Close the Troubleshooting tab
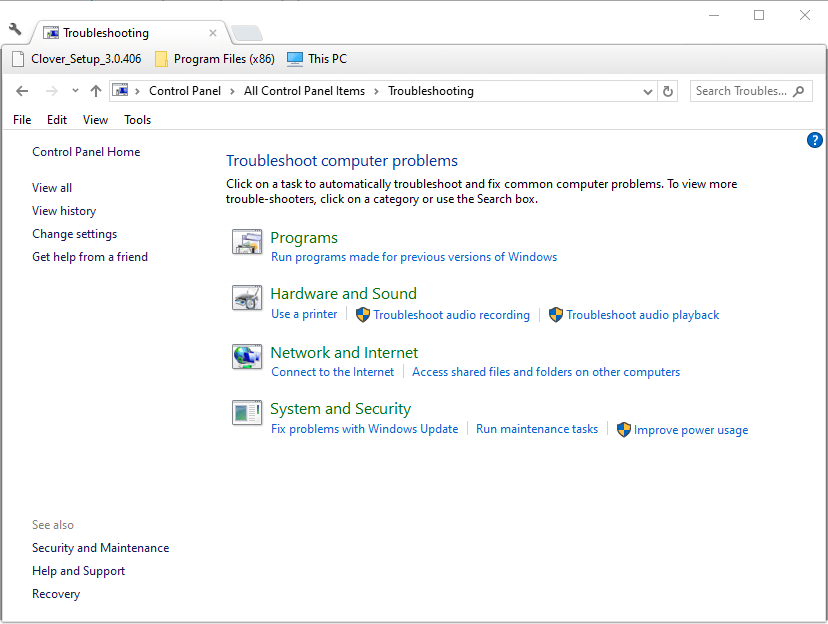The height and width of the screenshot is (624, 828). click(212, 33)
